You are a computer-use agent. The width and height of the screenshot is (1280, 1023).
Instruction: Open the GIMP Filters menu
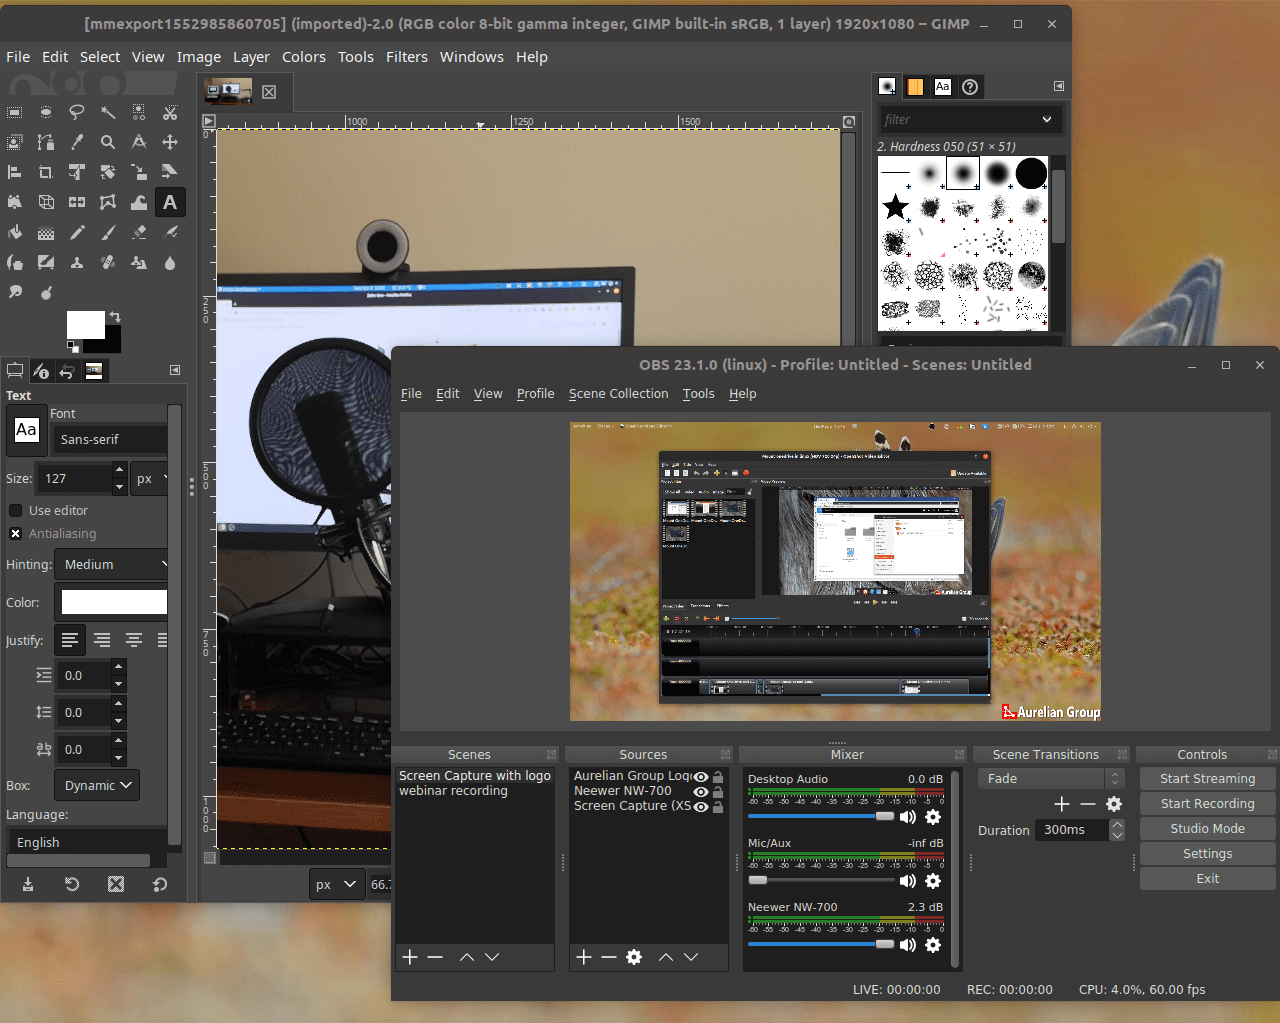tap(407, 57)
